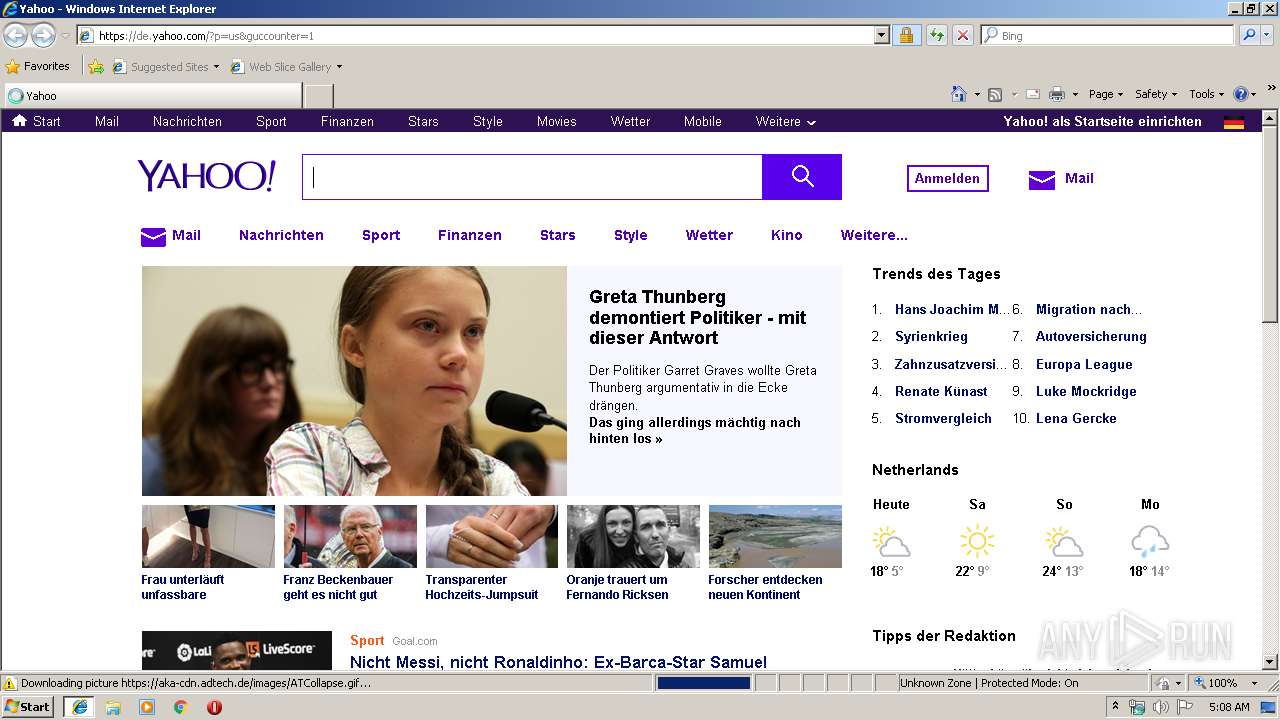The height and width of the screenshot is (720, 1280).
Task: Click the Home icon in command bar
Action: [958, 94]
